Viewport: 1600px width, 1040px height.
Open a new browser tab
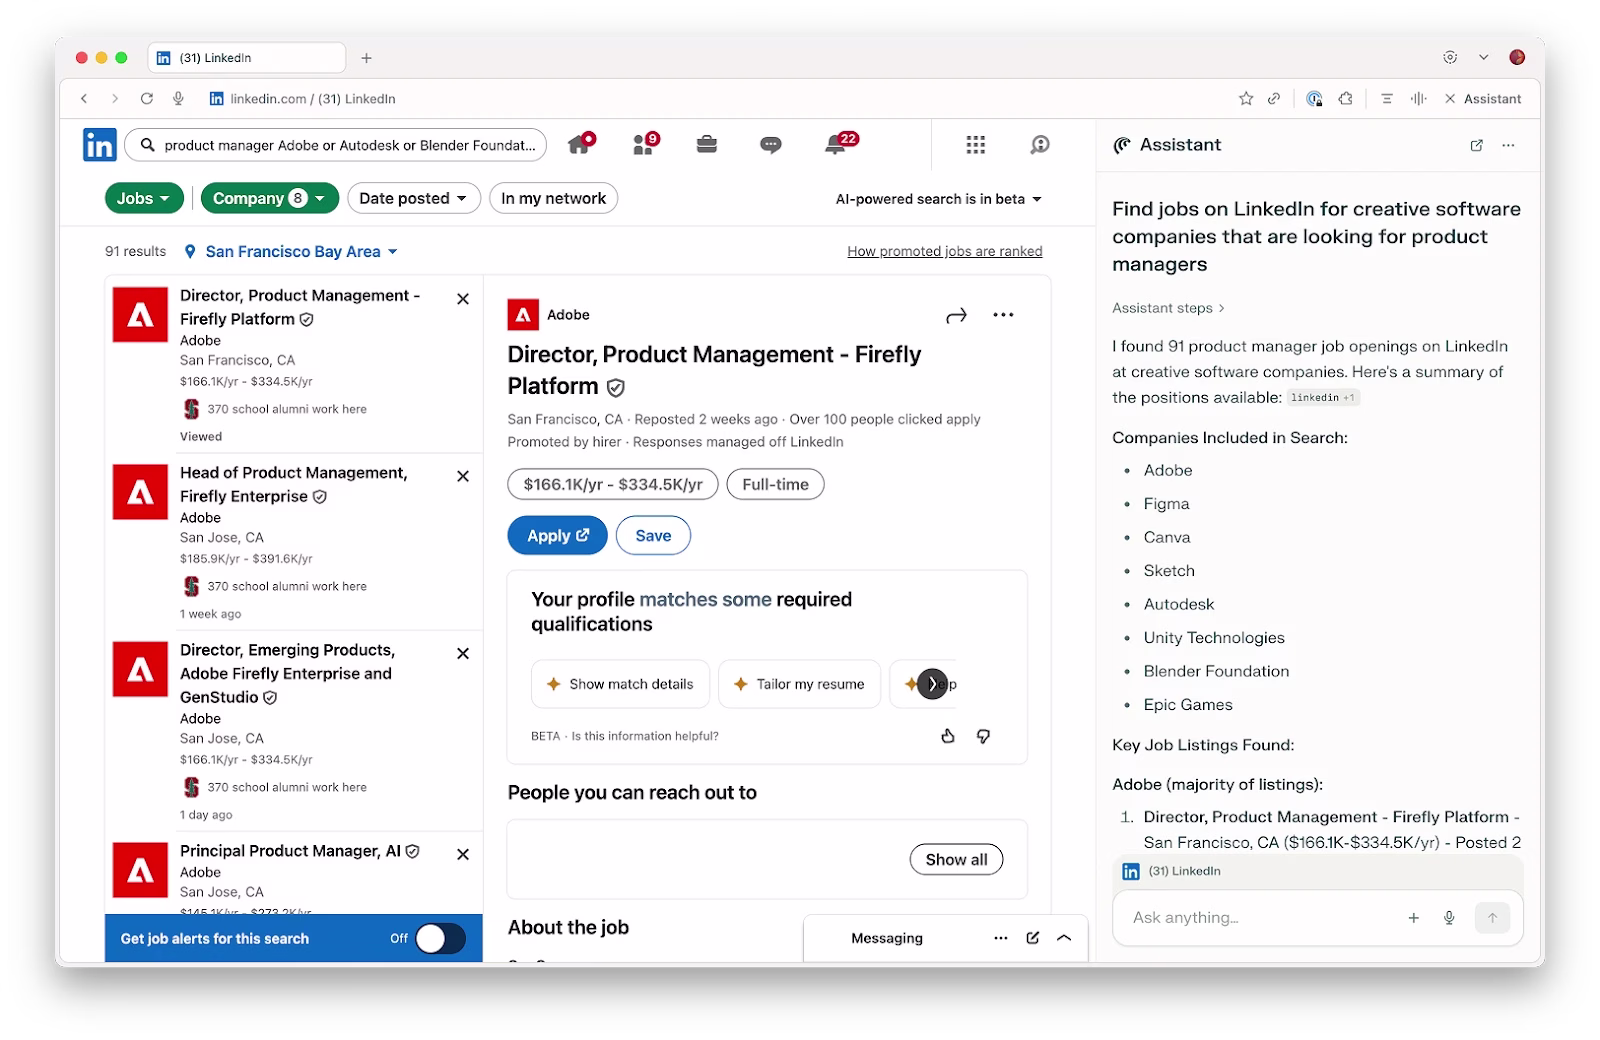tap(367, 58)
